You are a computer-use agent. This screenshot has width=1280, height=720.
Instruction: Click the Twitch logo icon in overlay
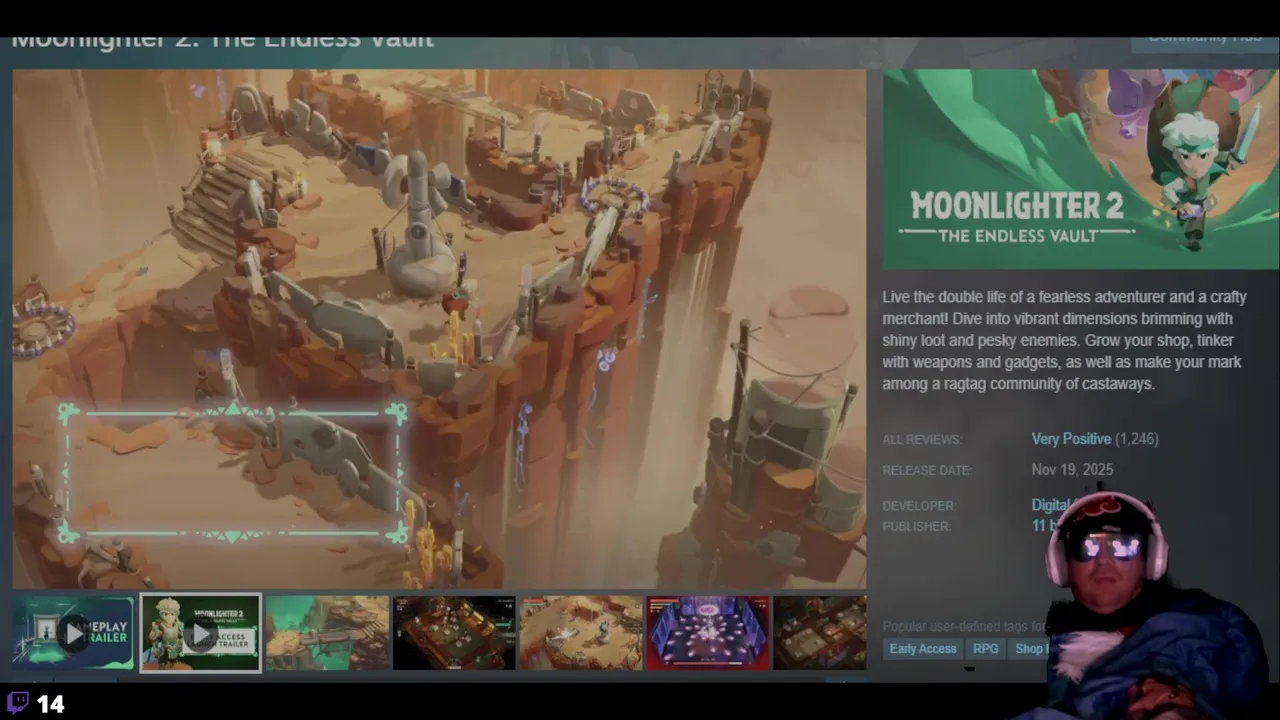pos(18,703)
